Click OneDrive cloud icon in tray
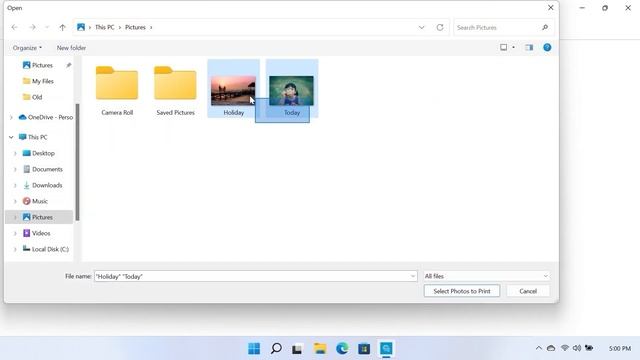This screenshot has width=640, height=360. click(551, 348)
